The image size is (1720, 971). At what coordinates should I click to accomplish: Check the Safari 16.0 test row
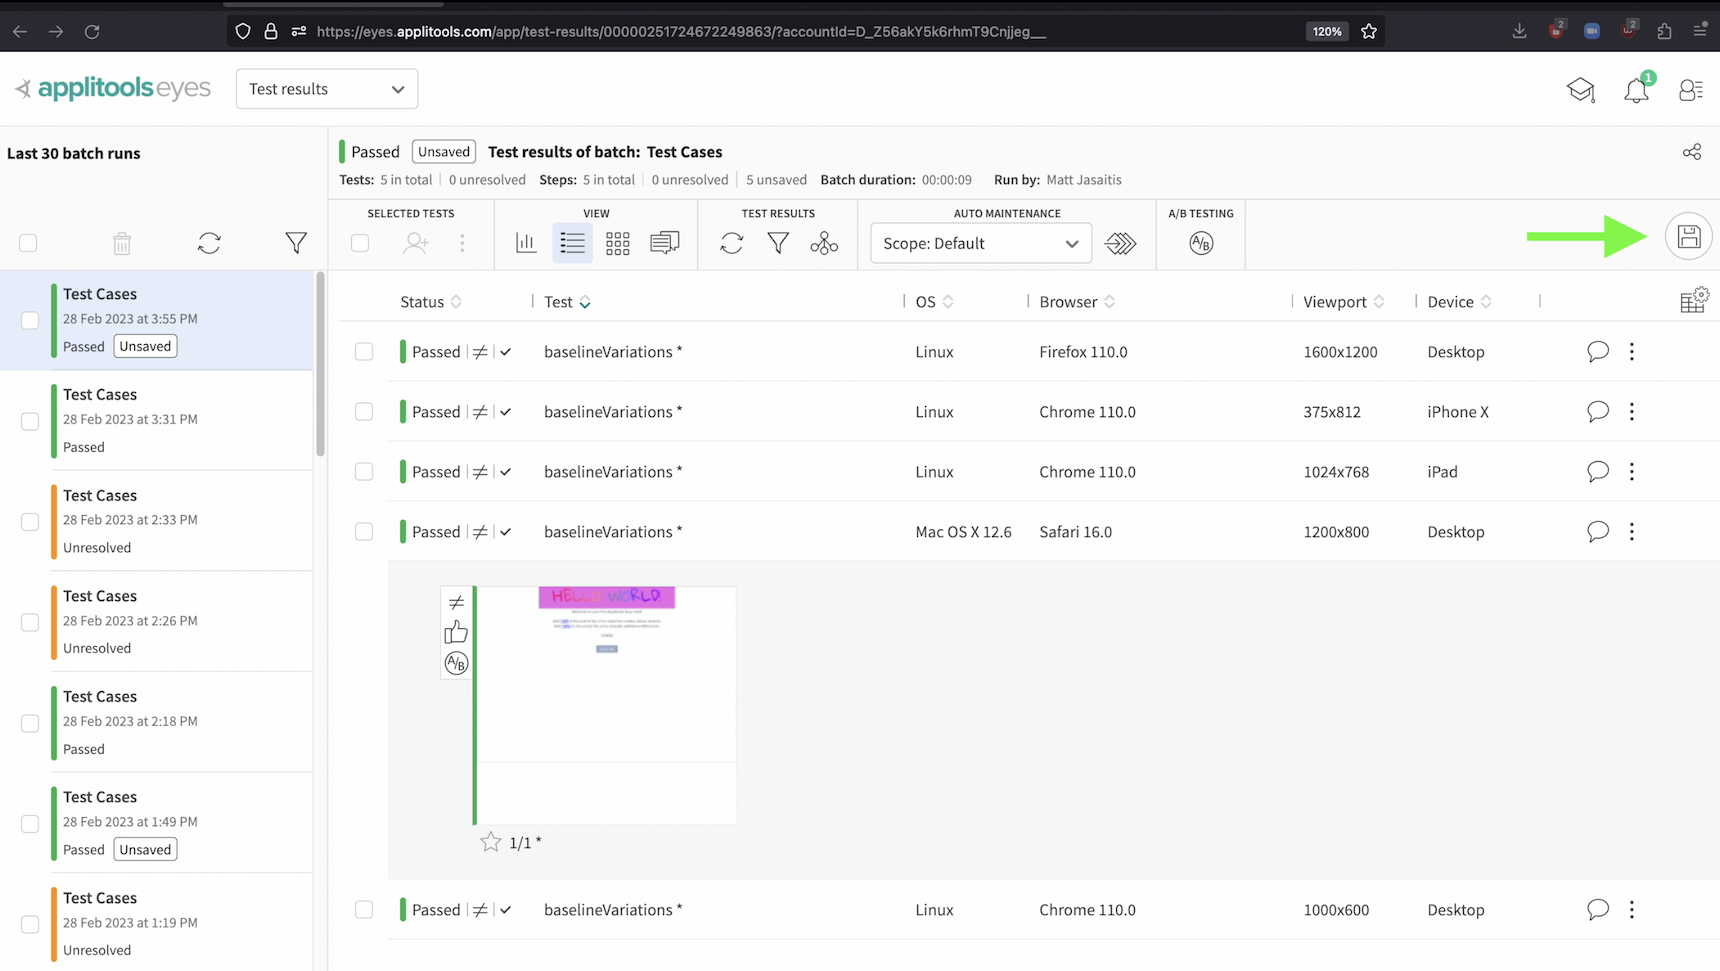364,532
